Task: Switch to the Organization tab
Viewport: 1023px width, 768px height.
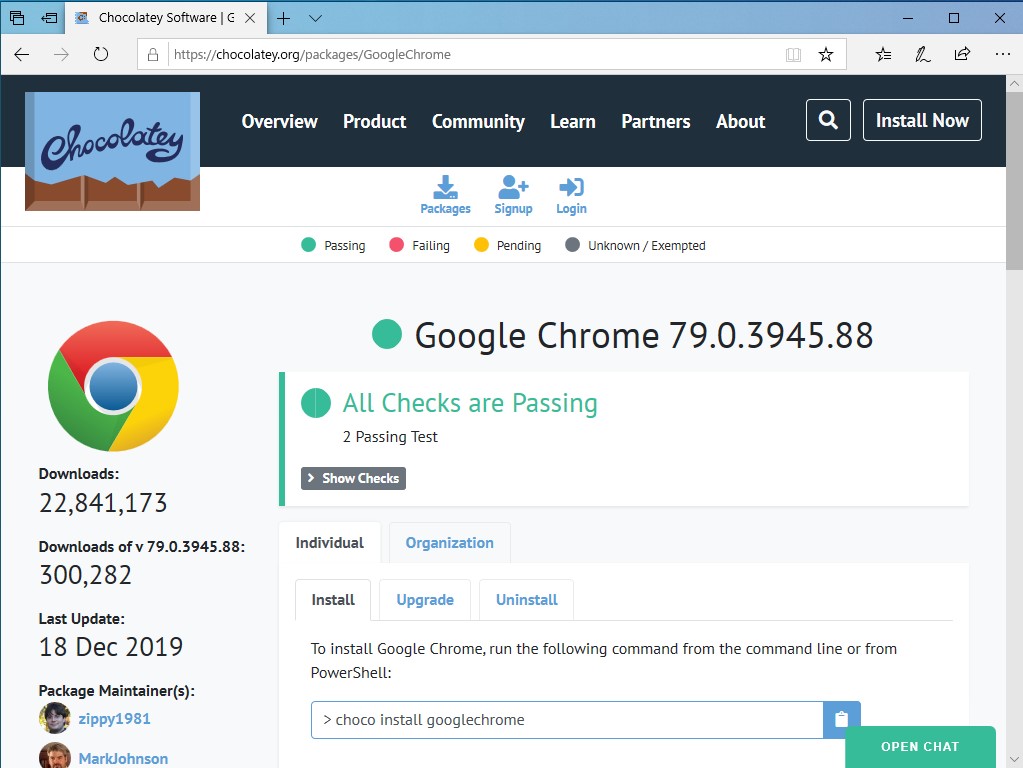Action: [449, 542]
